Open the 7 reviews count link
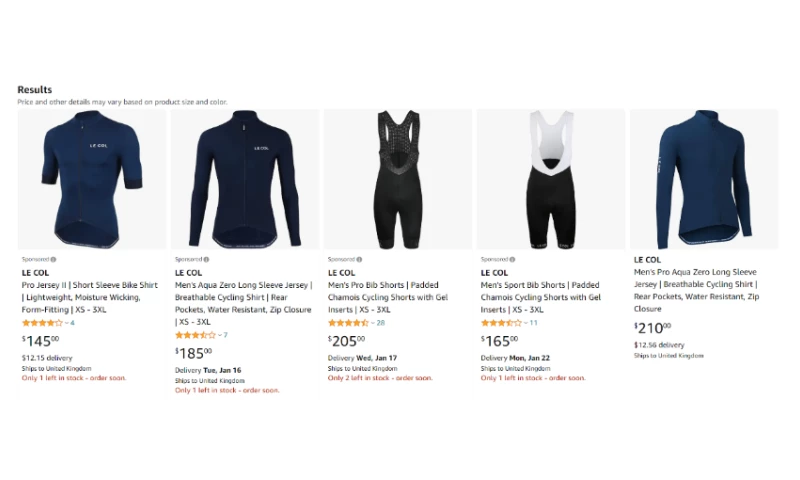 [226, 335]
